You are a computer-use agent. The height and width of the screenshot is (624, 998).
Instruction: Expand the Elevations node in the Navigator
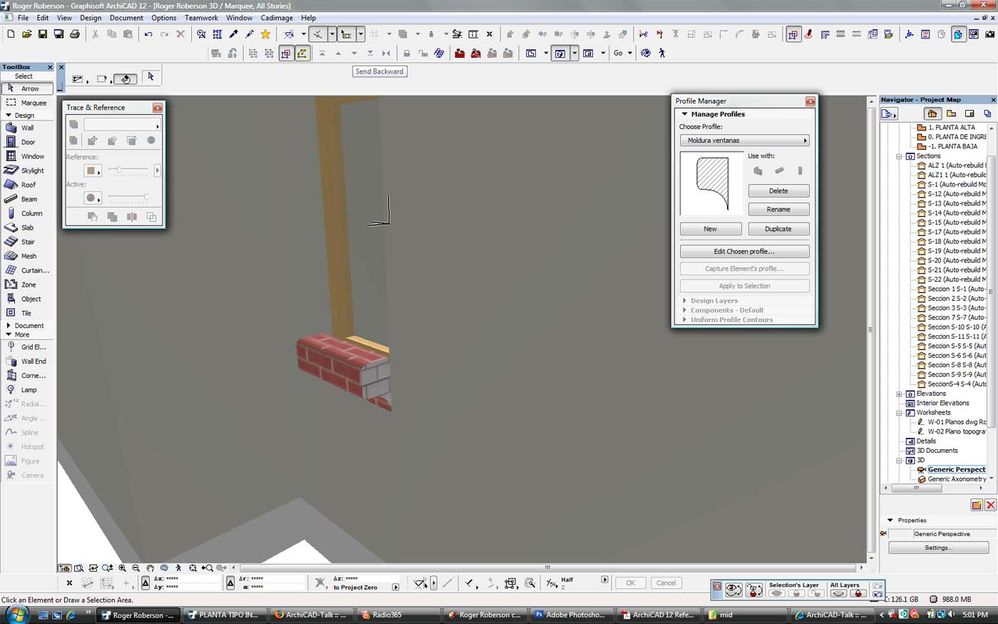click(x=899, y=394)
